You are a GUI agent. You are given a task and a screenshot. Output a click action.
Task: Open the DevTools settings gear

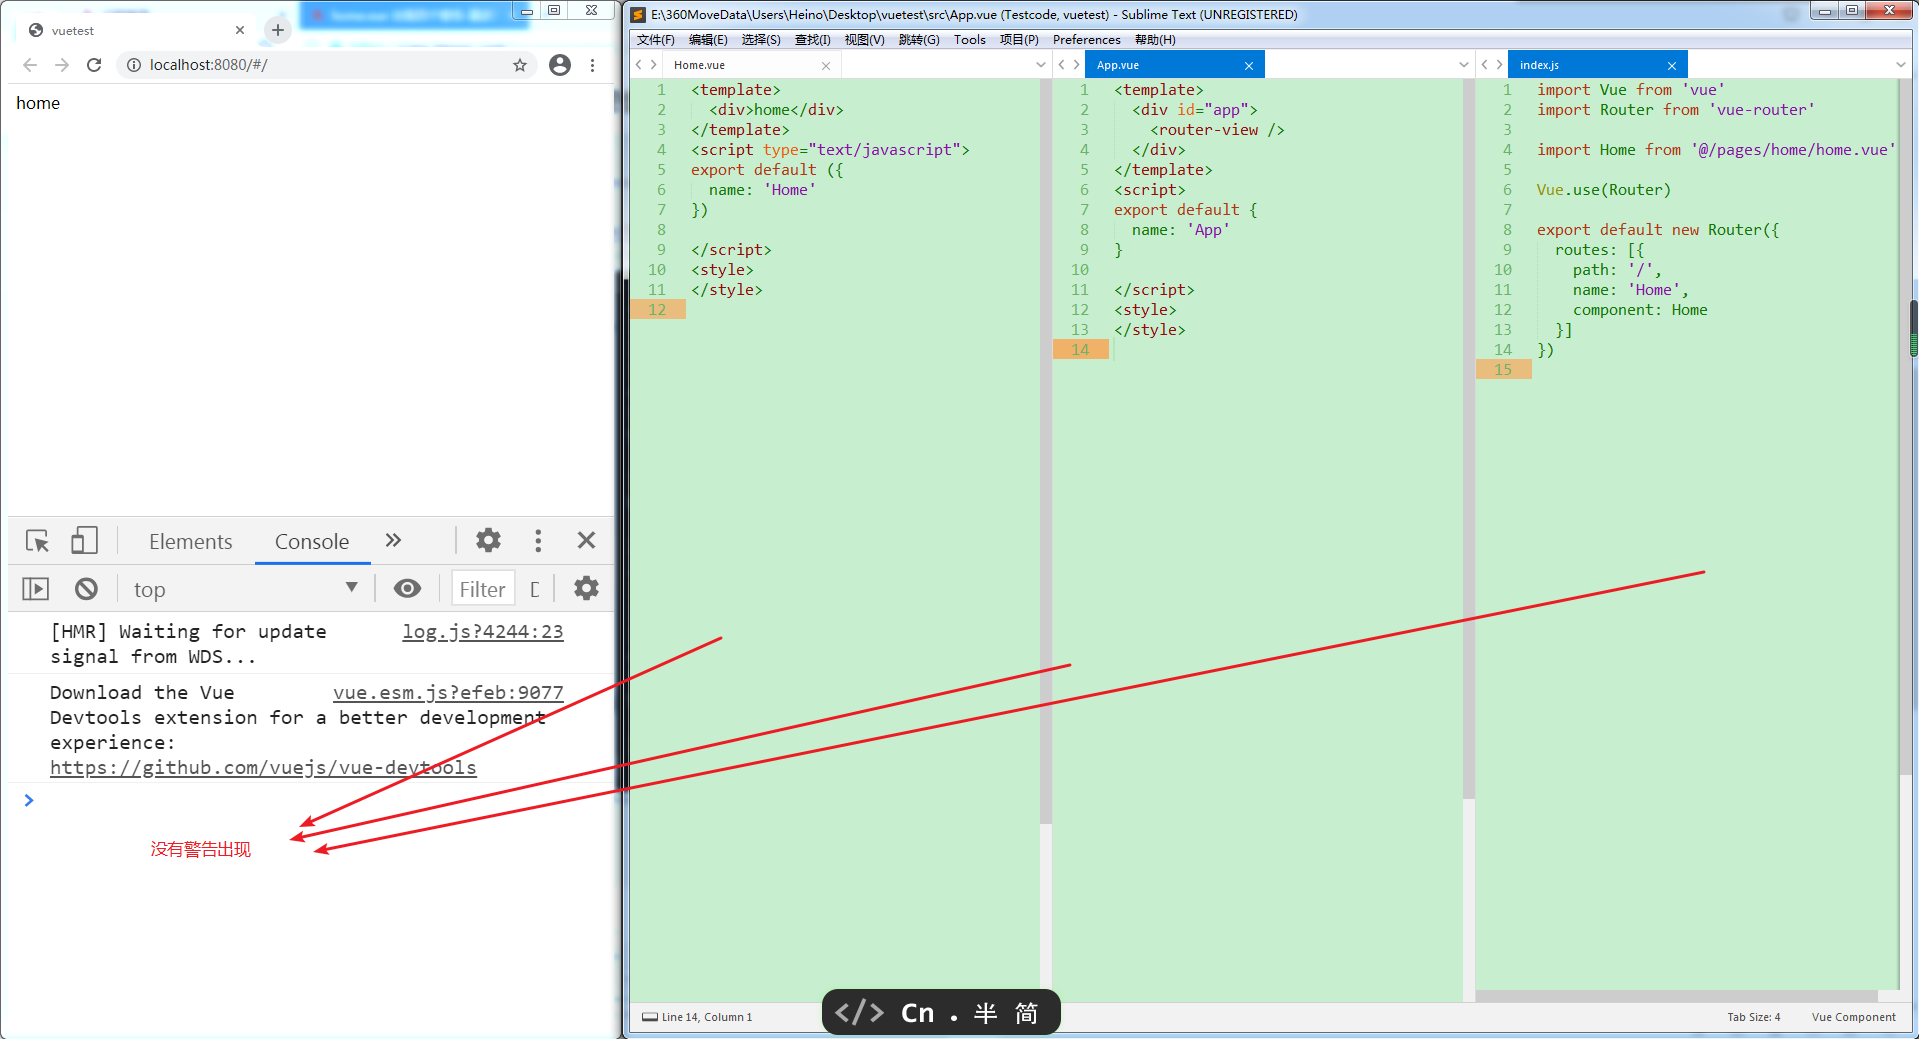[488, 541]
